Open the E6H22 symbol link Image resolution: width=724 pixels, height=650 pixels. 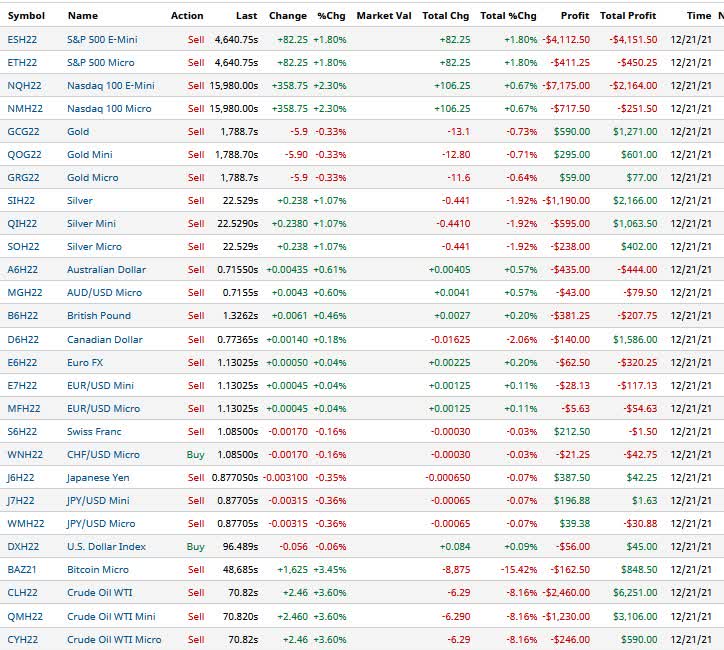click(x=23, y=363)
